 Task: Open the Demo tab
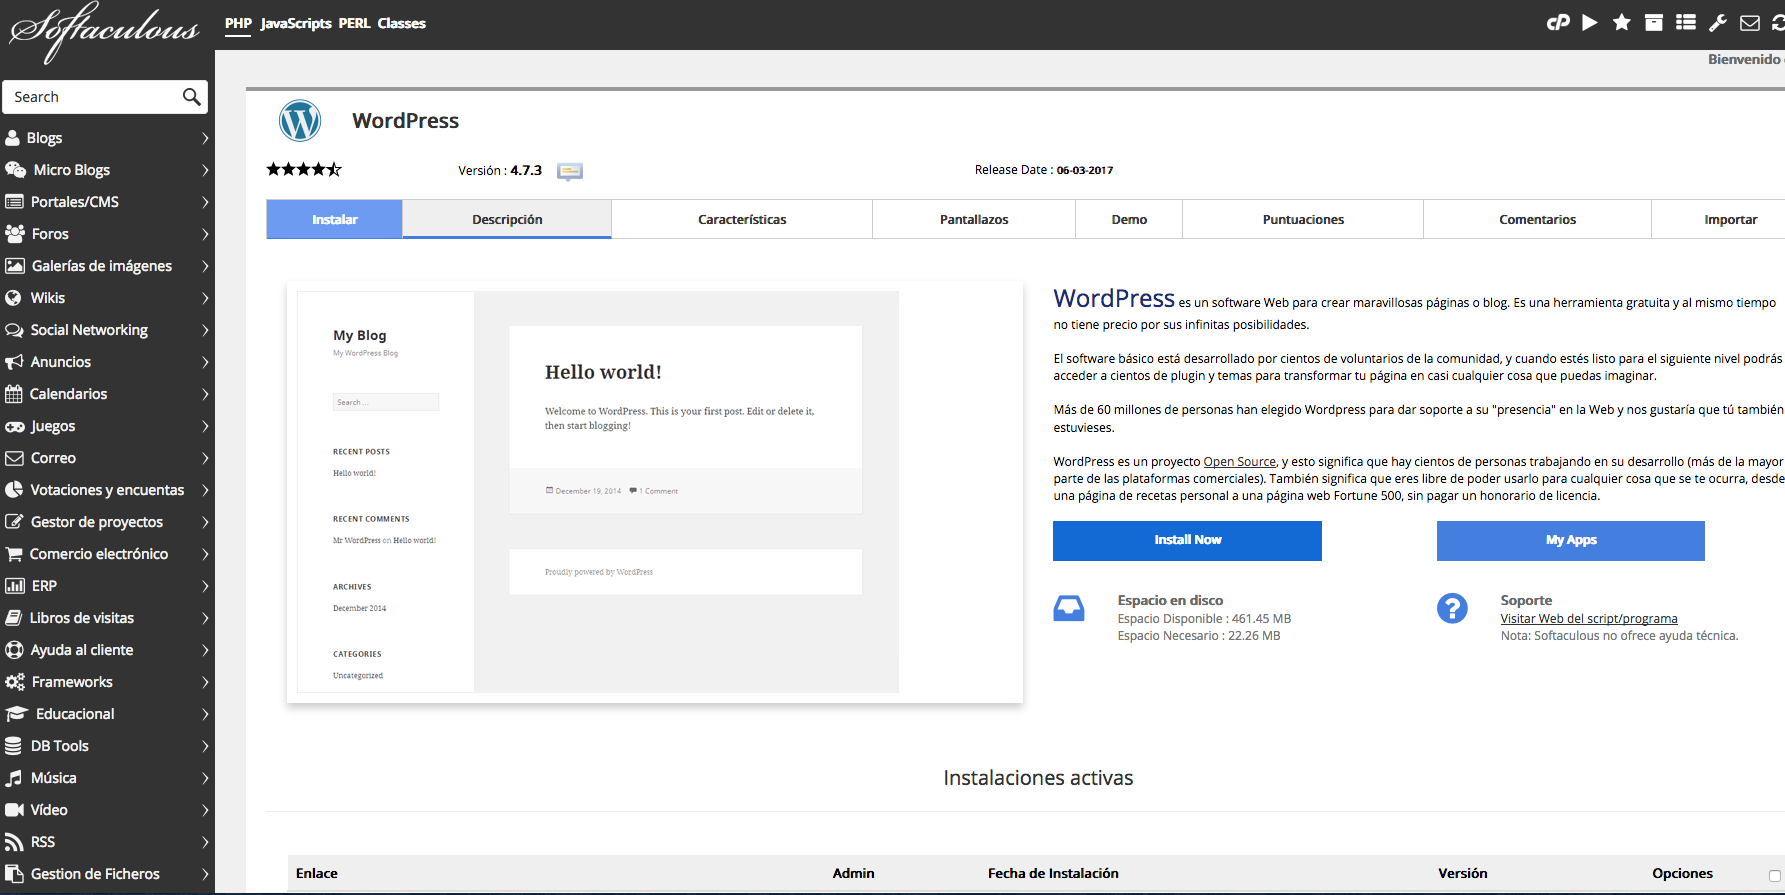[1129, 219]
